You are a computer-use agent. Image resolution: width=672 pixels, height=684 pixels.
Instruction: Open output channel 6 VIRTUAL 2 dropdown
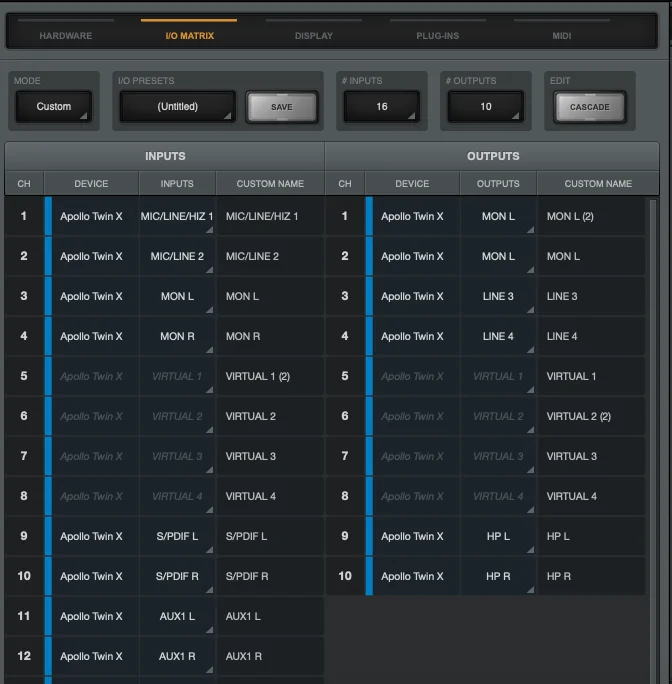(x=498, y=416)
